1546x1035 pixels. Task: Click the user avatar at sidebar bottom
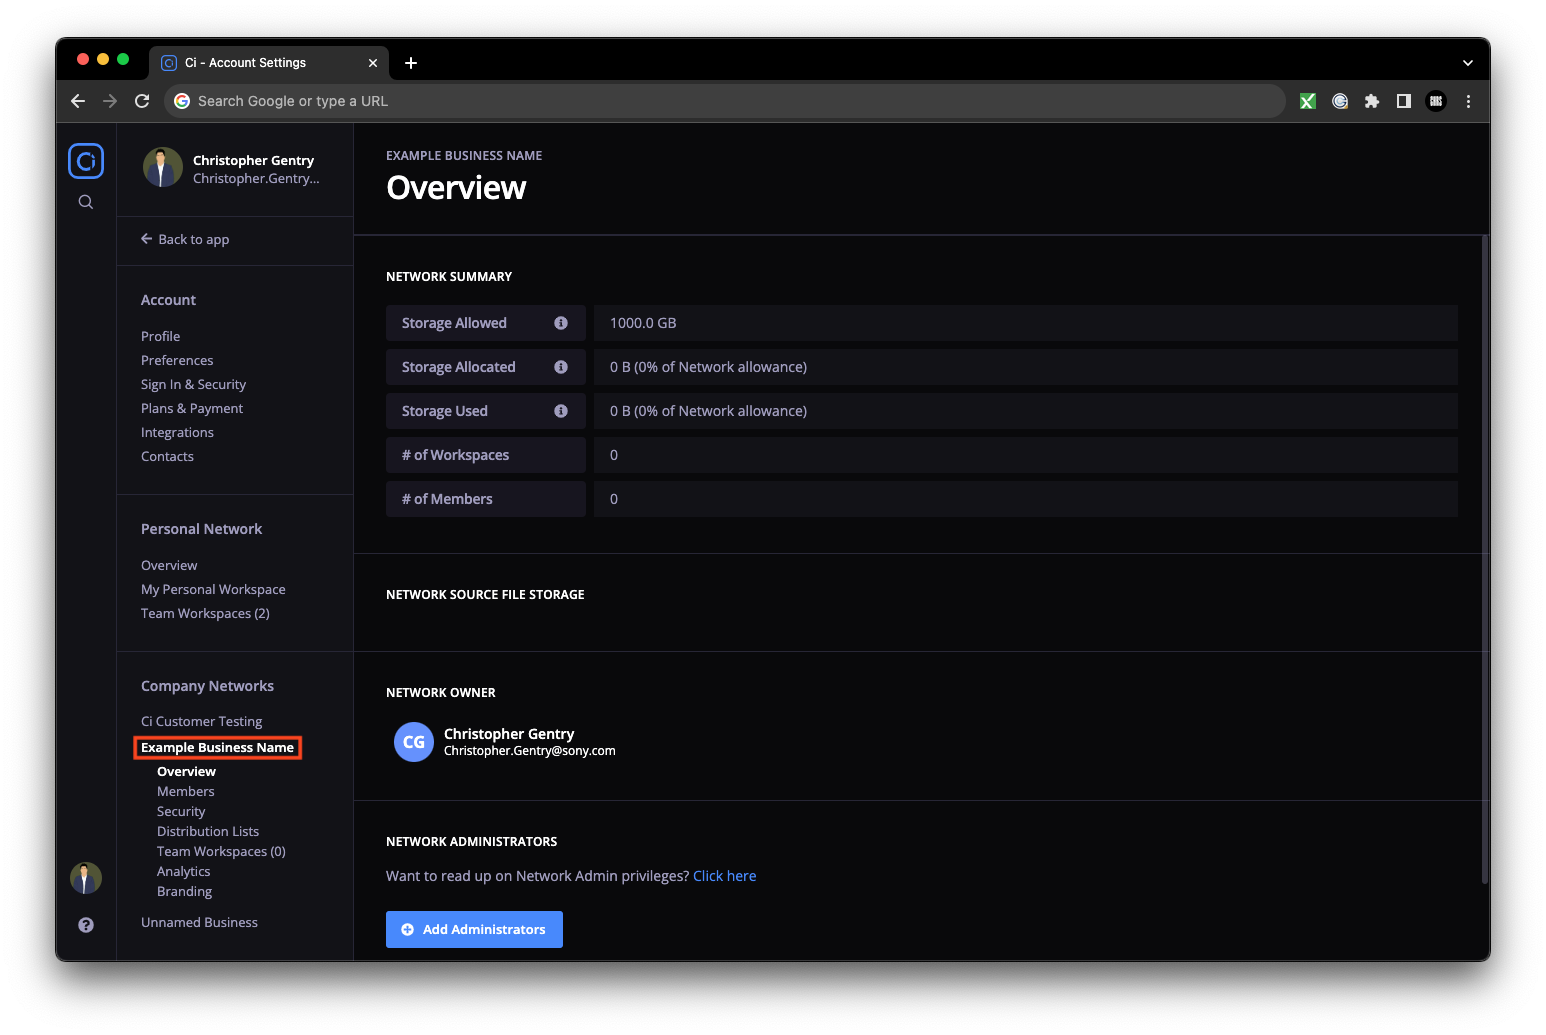coord(86,878)
